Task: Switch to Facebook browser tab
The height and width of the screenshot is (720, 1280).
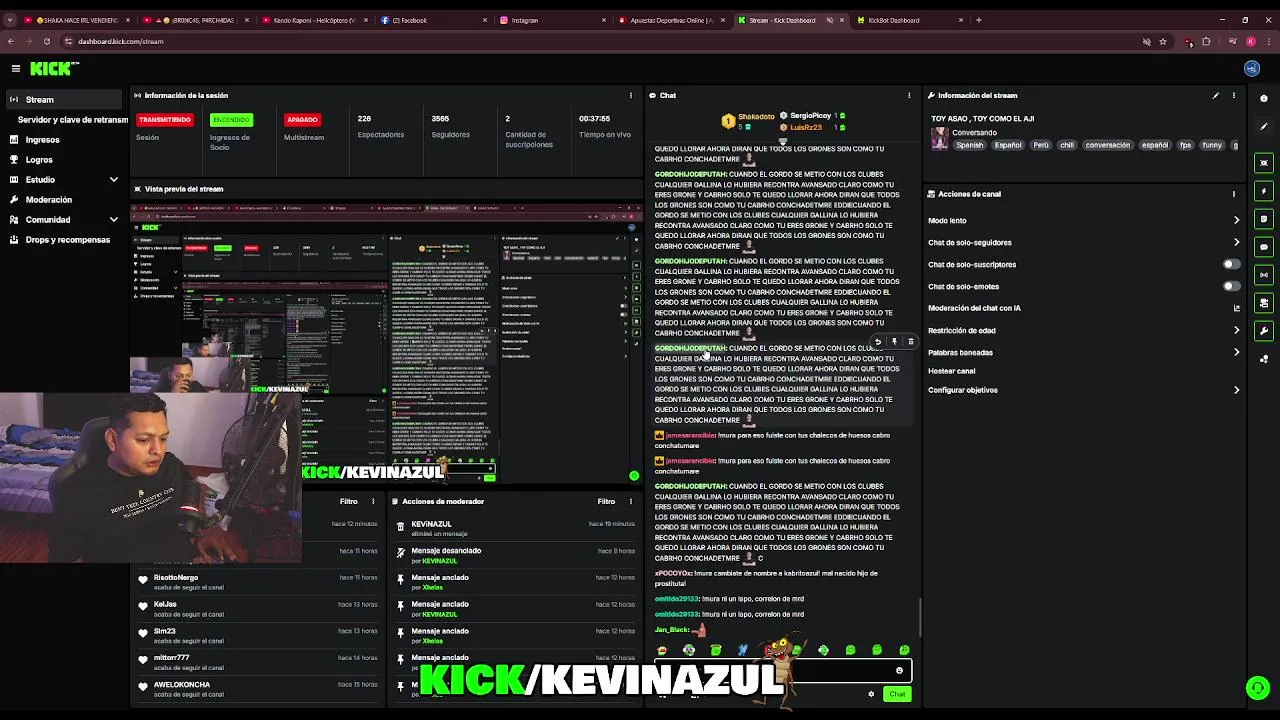Action: [x=433, y=20]
